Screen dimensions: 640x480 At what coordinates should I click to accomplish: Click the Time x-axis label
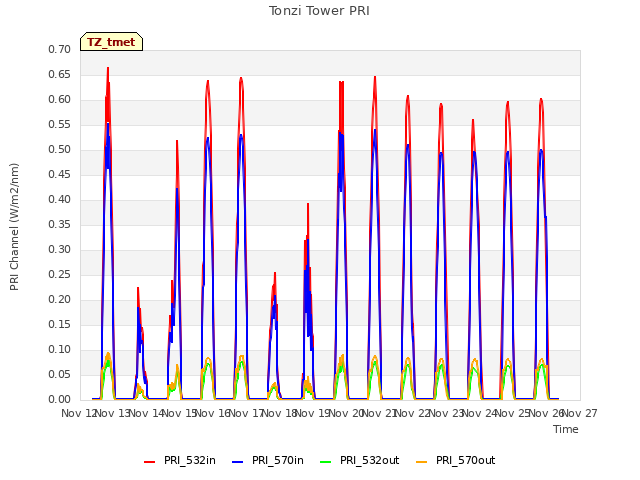(566, 429)
